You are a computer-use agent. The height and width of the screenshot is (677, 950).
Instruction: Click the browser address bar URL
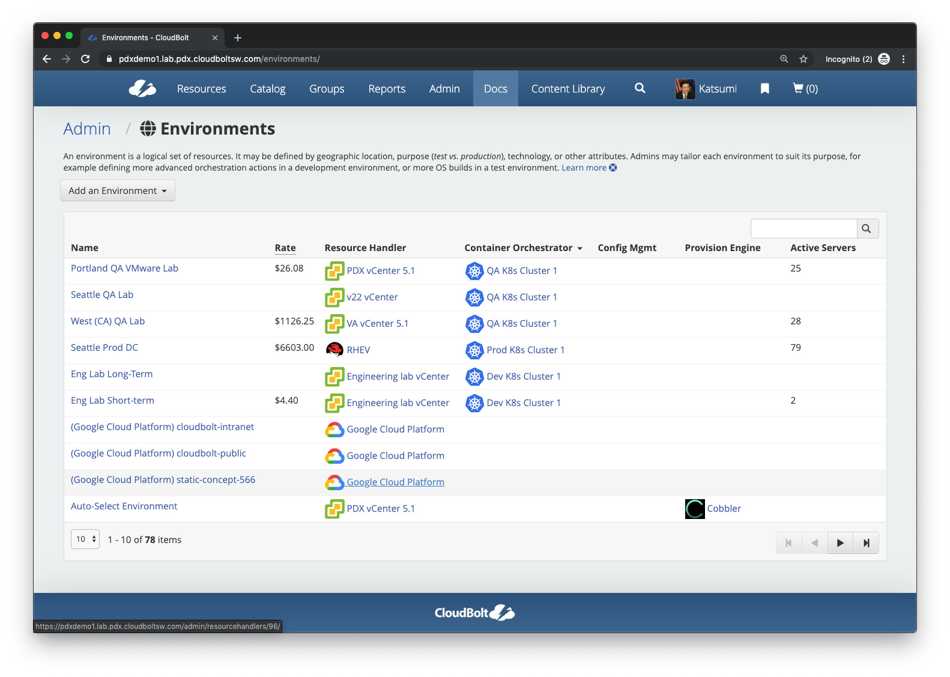[x=219, y=59]
